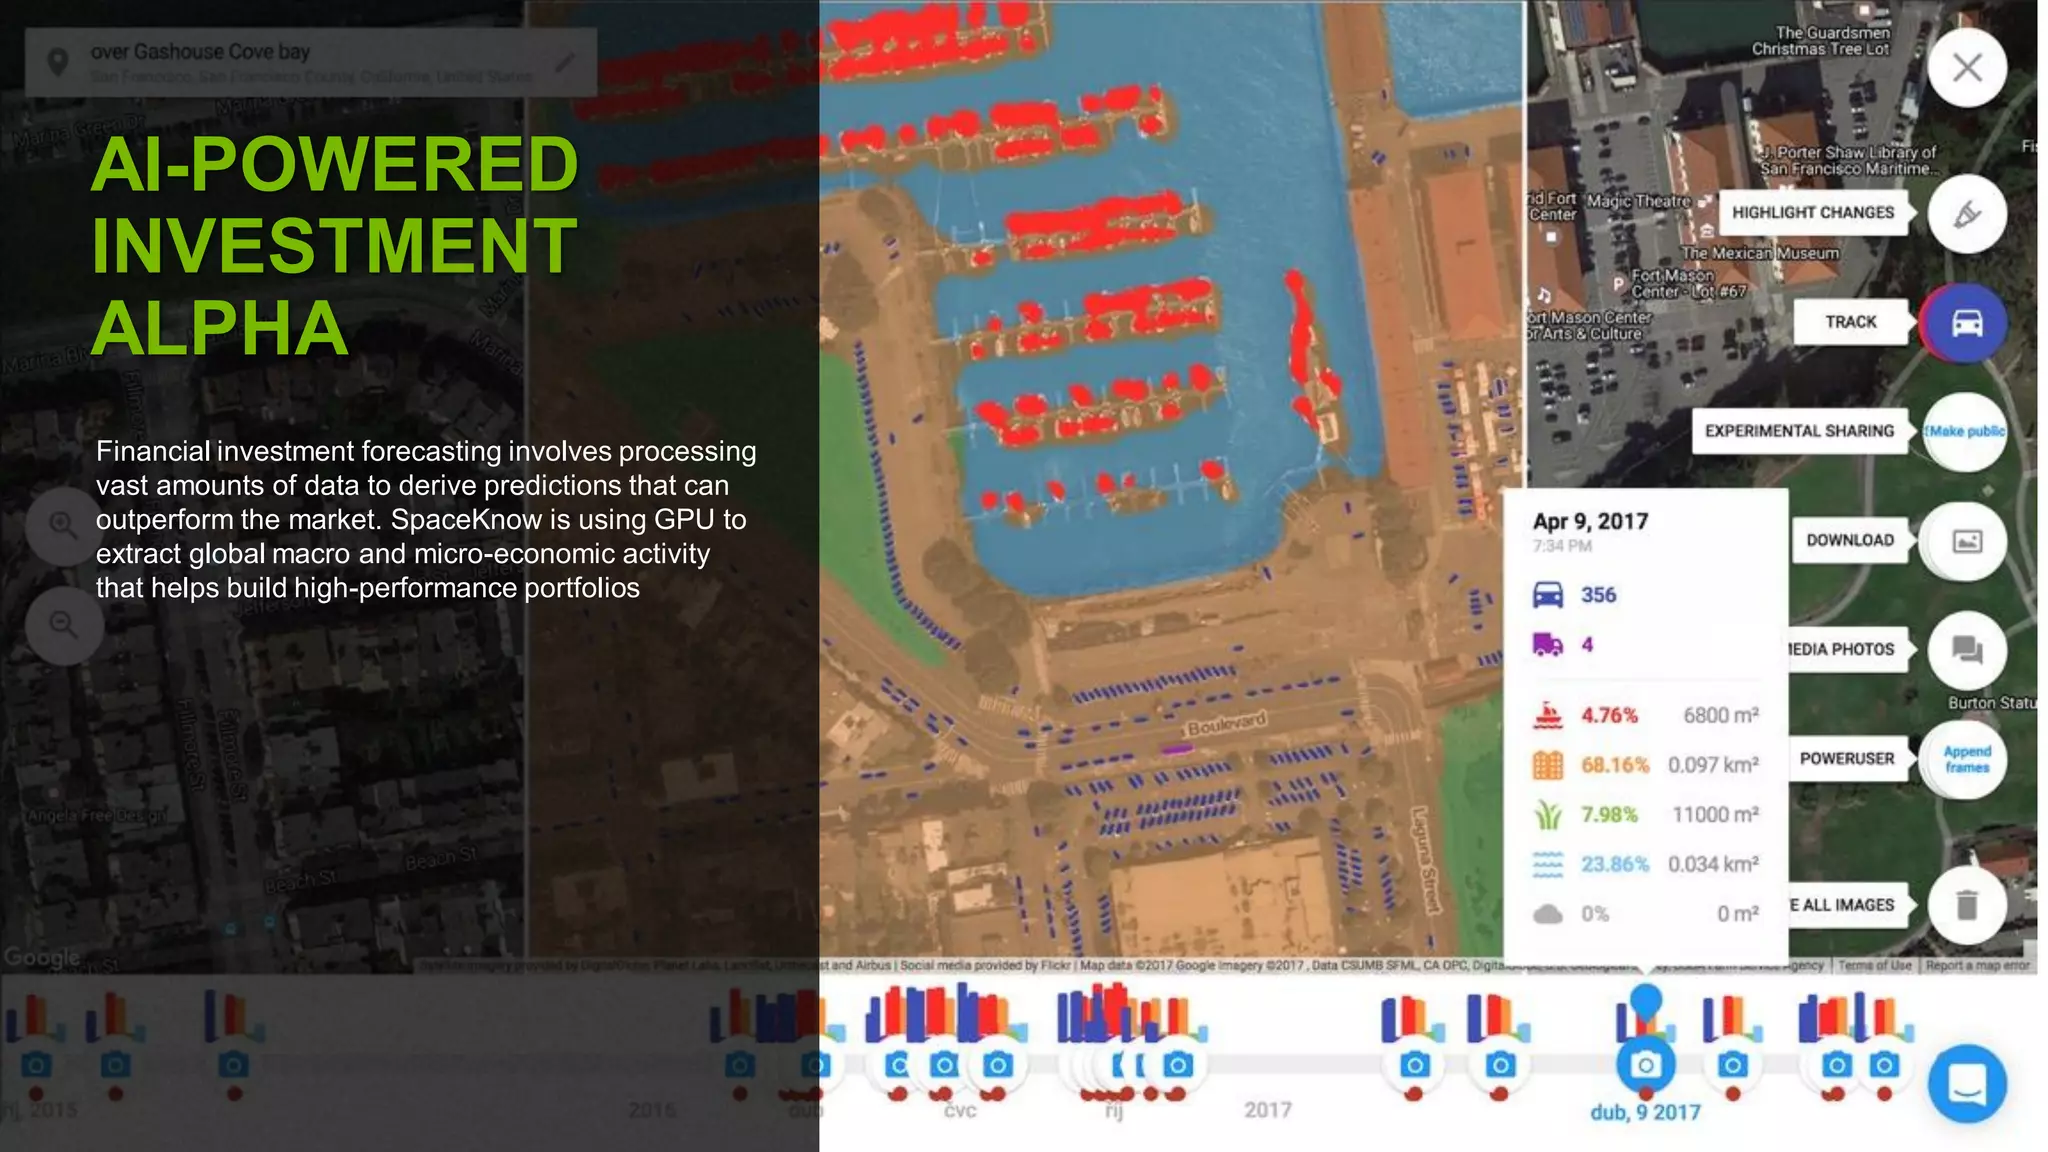Click the edit pencil in search bar
Screen dimensions: 2048x1152
point(565,62)
